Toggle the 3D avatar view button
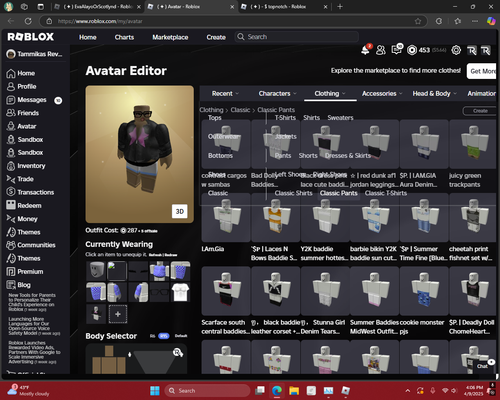500x400 pixels. [180, 211]
